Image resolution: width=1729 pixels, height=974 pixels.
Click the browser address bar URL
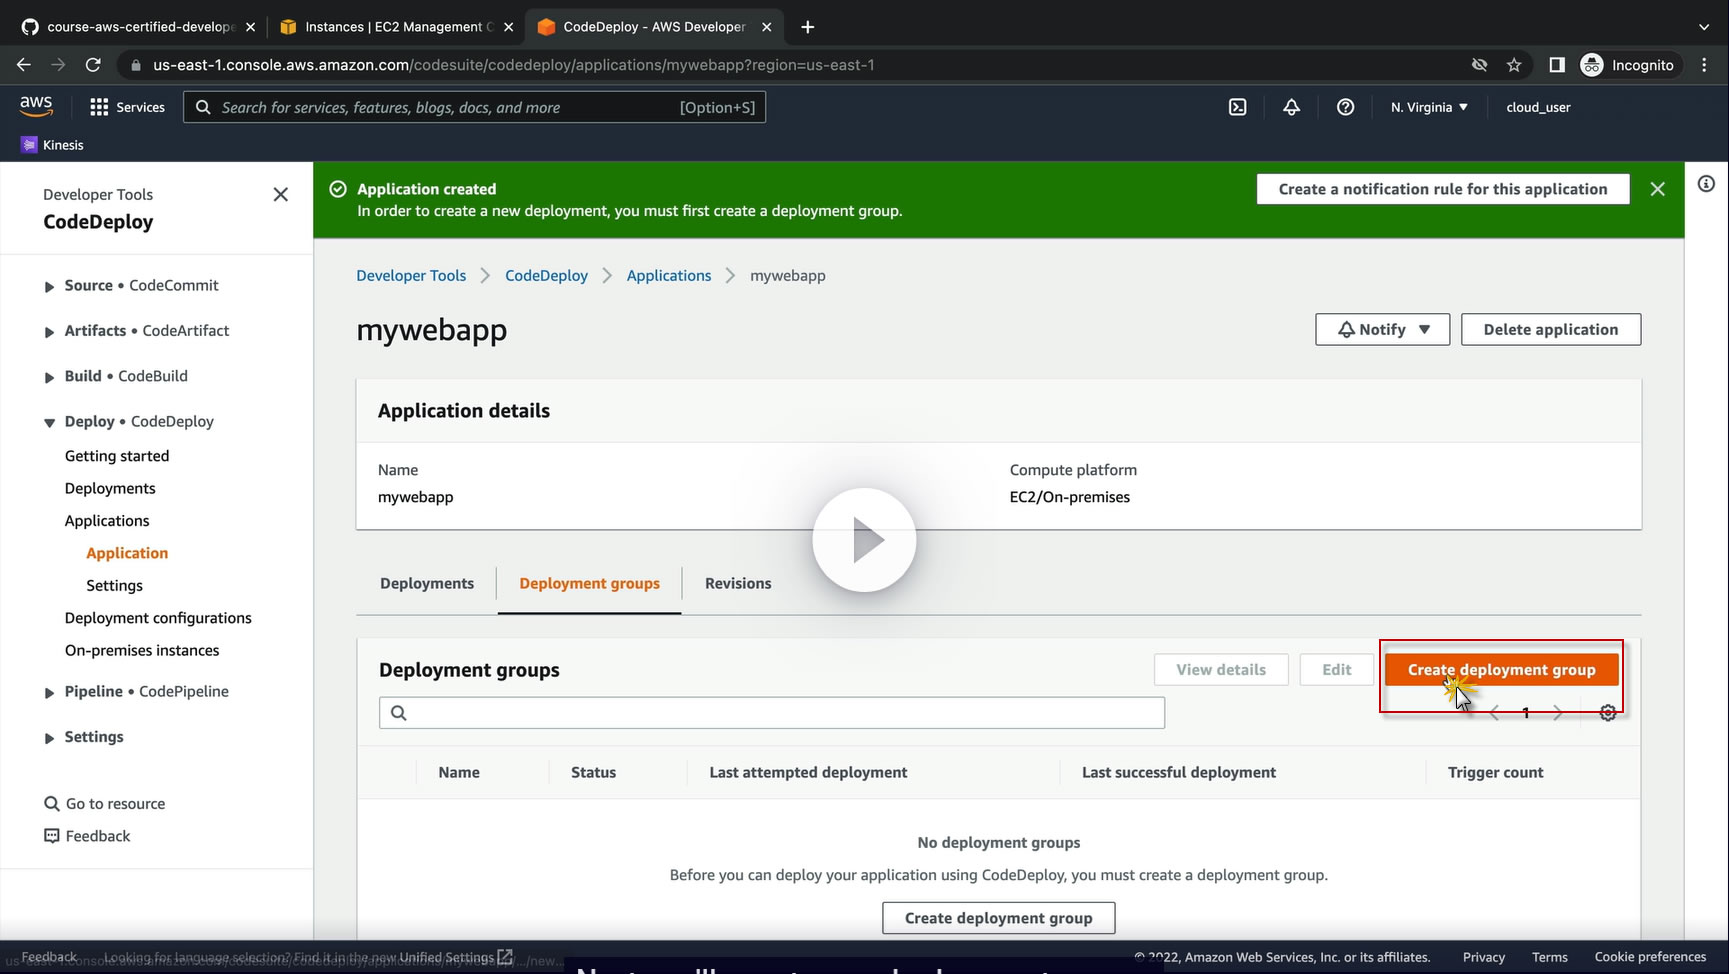[x=513, y=65]
